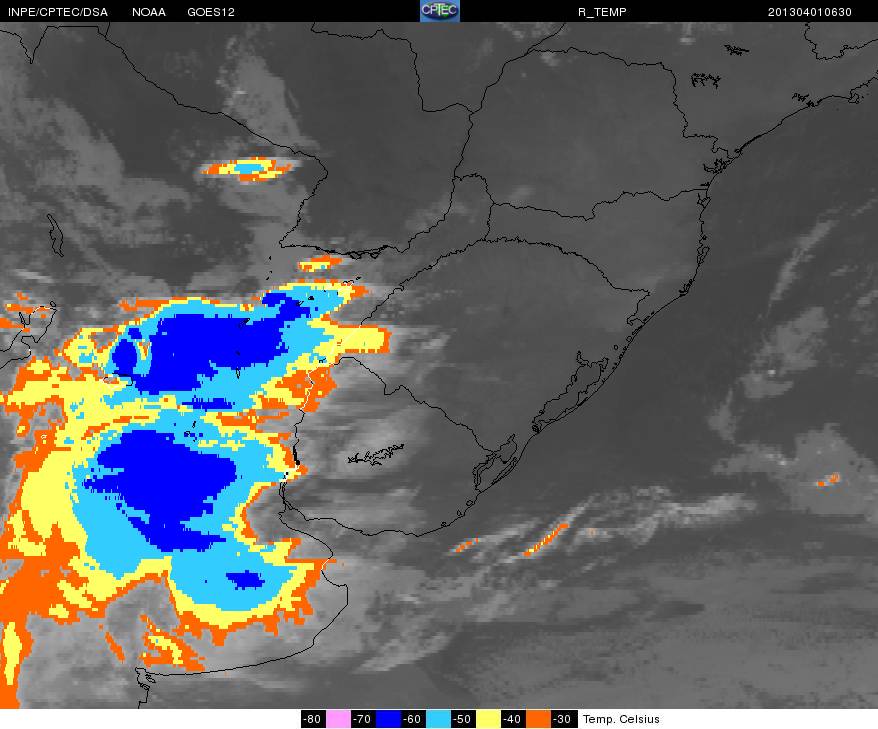Click the -80 legend value

(x=313, y=719)
